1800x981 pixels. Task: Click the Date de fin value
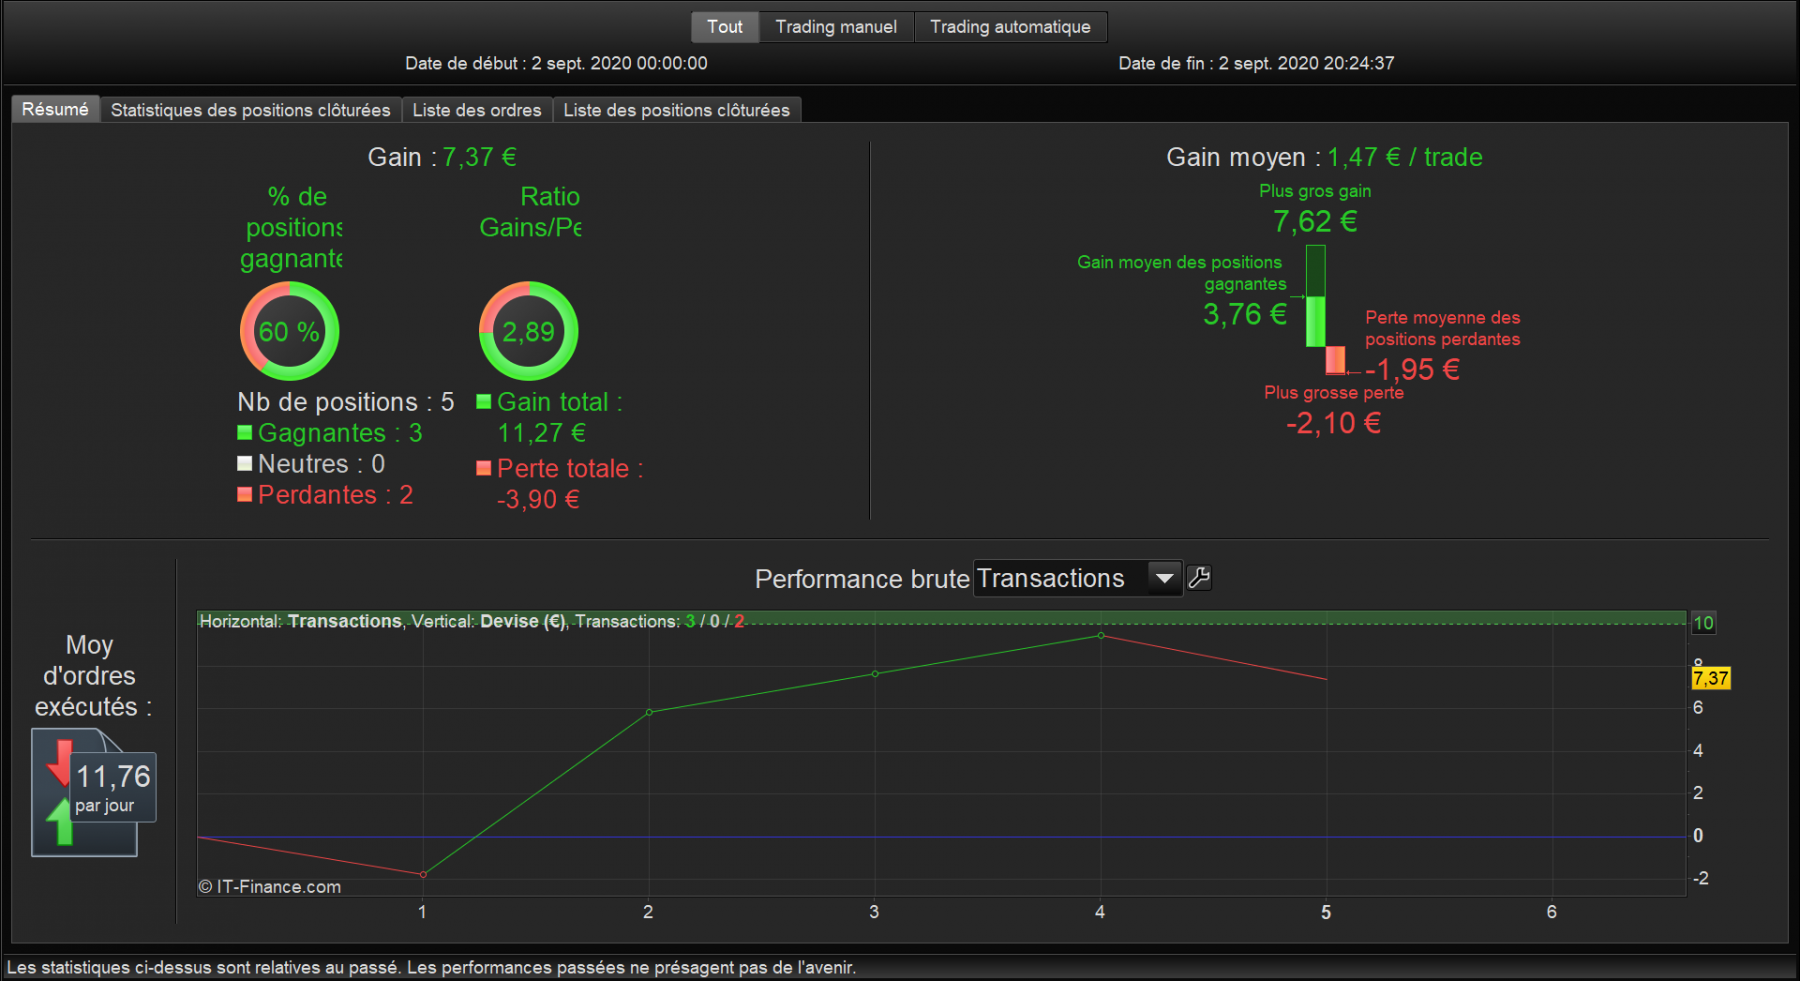[x=1306, y=63]
